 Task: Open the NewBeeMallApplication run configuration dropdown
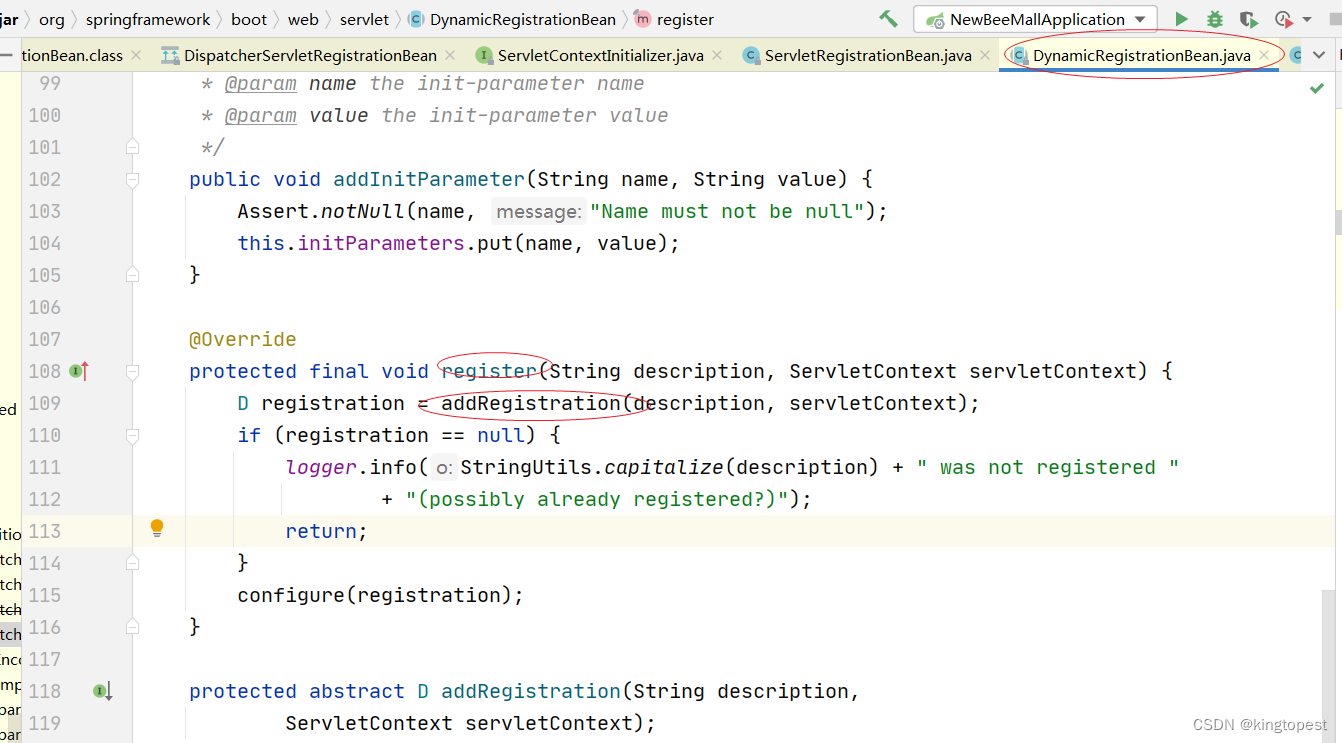1141,18
